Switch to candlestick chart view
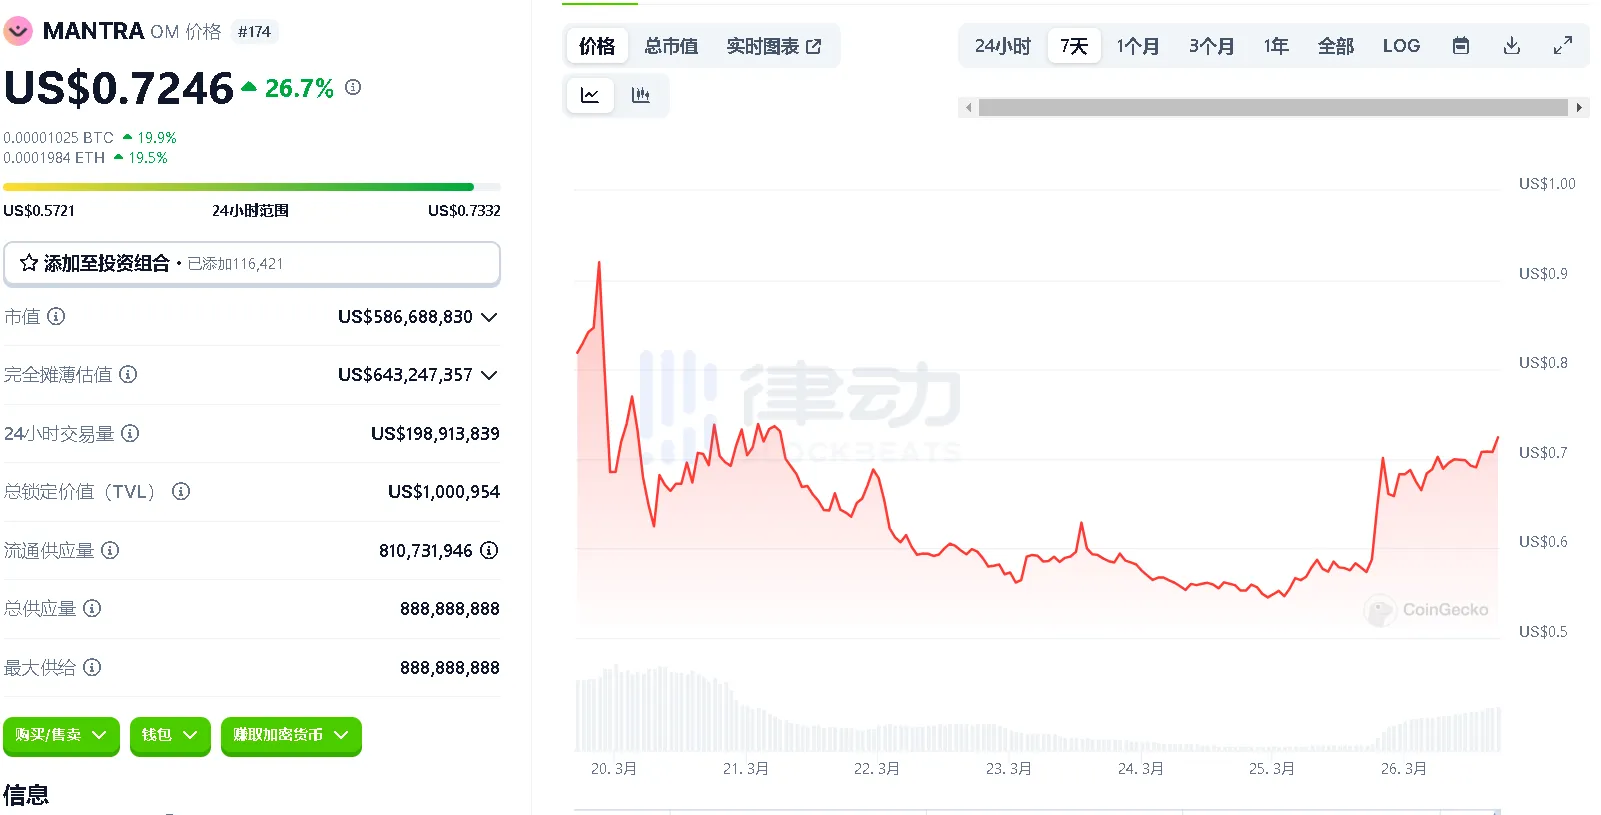 pyautogui.click(x=641, y=95)
